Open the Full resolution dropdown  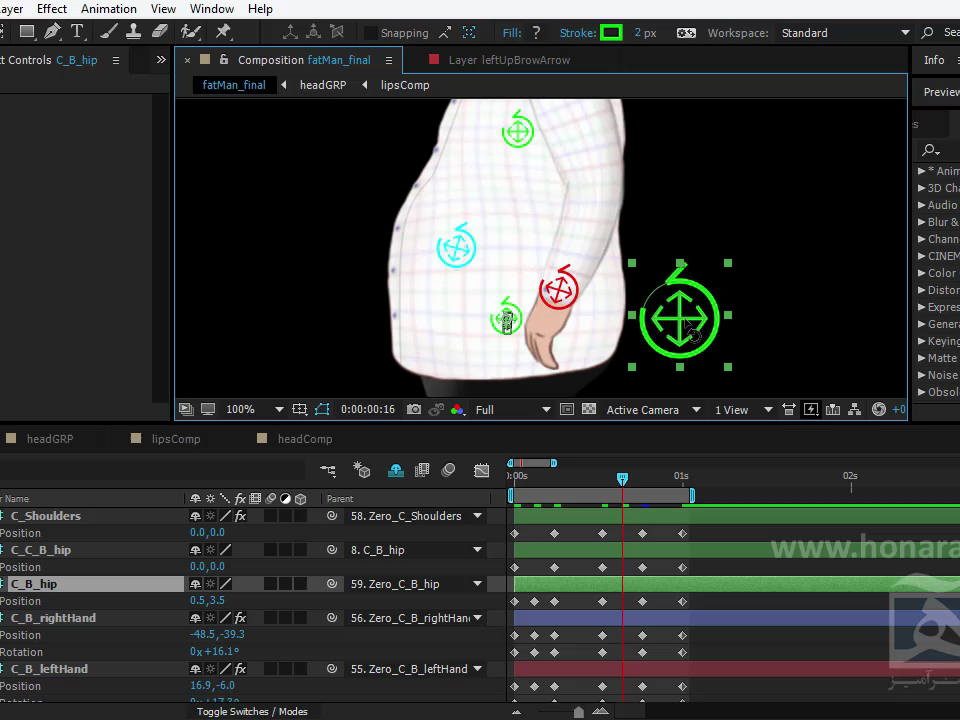point(512,410)
